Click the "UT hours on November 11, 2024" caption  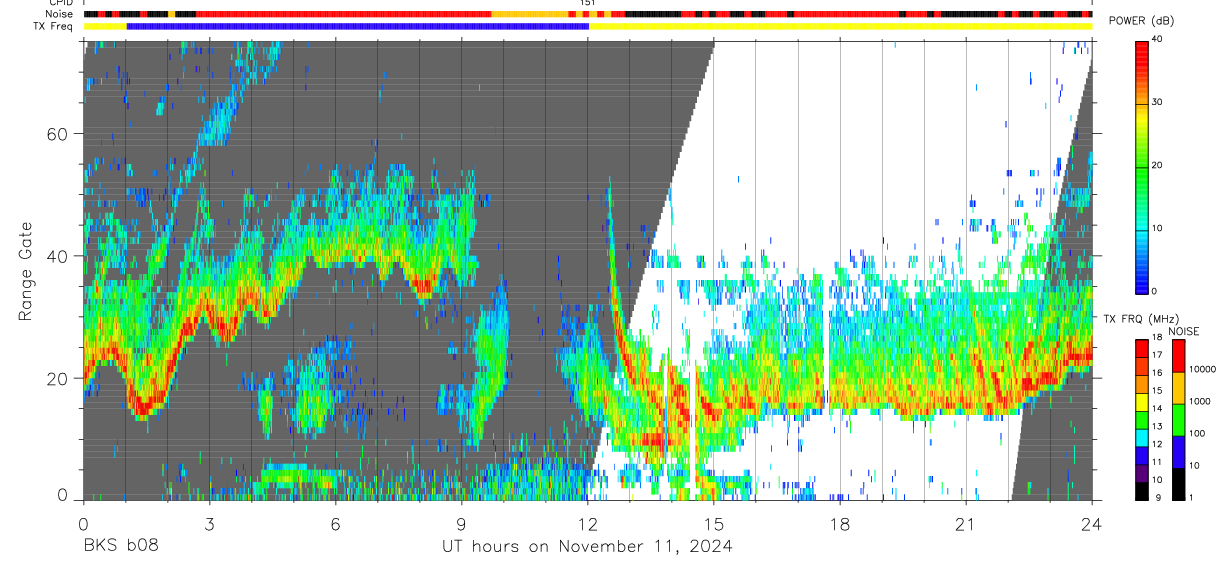(x=587, y=546)
